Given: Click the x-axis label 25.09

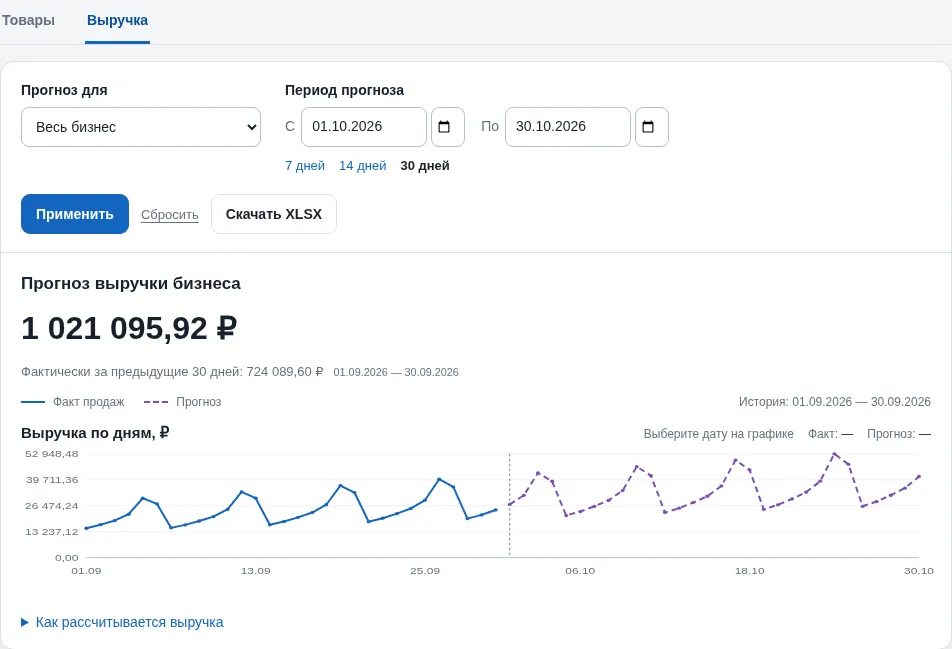Looking at the screenshot, I should [425, 571].
